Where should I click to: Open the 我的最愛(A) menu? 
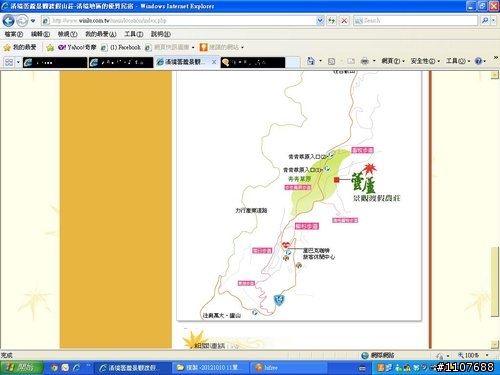[101, 34]
